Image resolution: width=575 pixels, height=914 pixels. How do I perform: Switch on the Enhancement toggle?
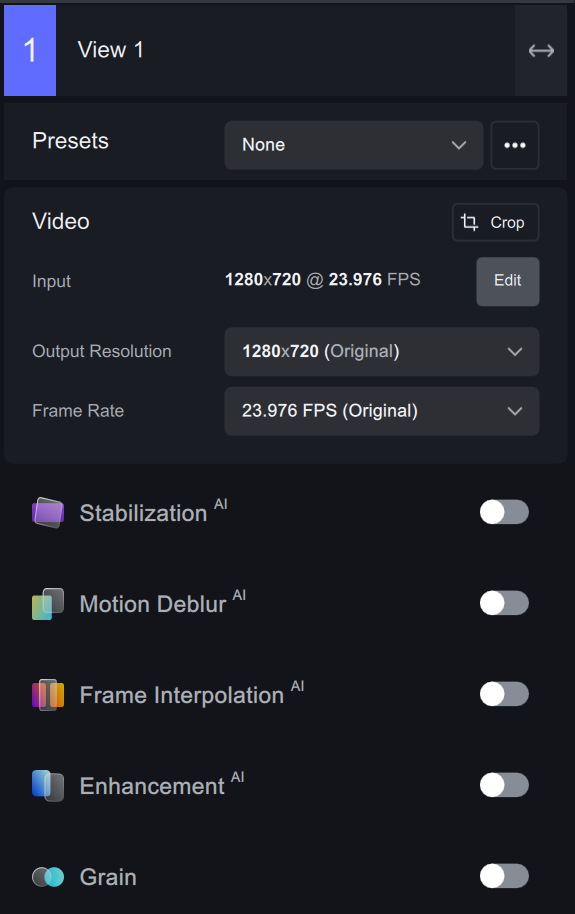[x=504, y=785]
